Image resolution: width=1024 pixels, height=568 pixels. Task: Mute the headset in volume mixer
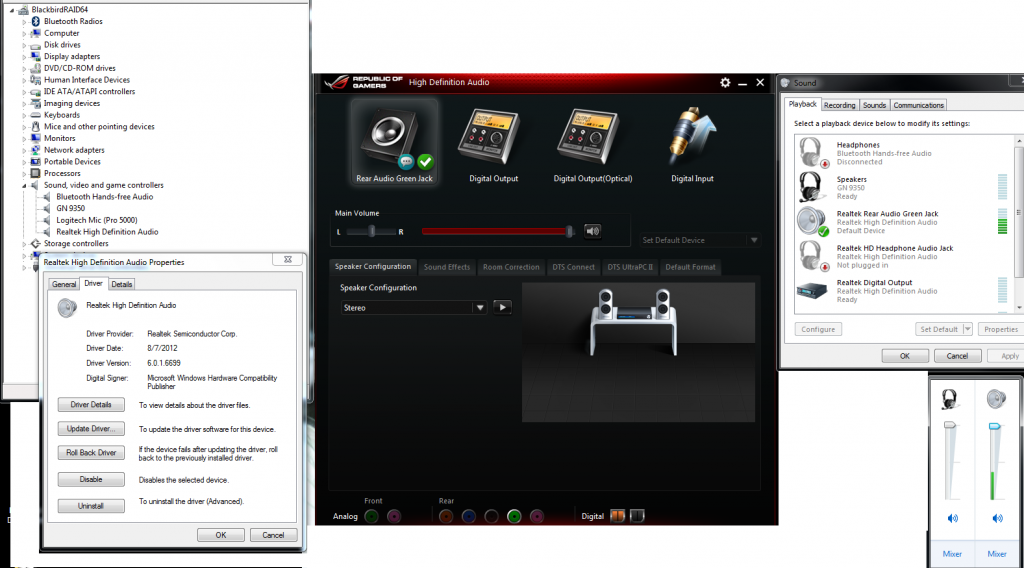[x=952, y=518]
